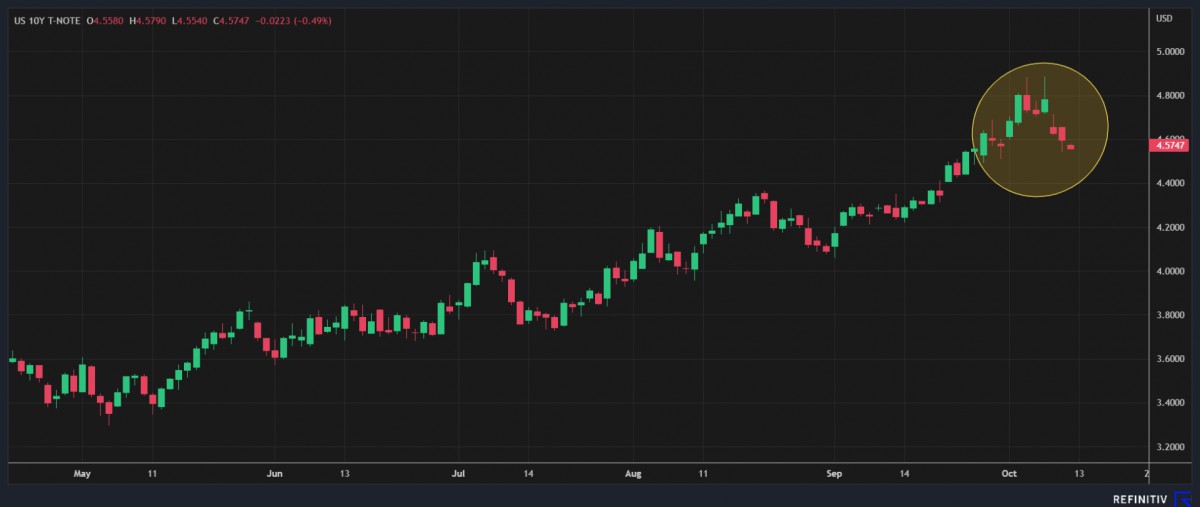Click the Jun label on time axis
The width and height of the screenshot is (1200, 507).
pos(276,472)
